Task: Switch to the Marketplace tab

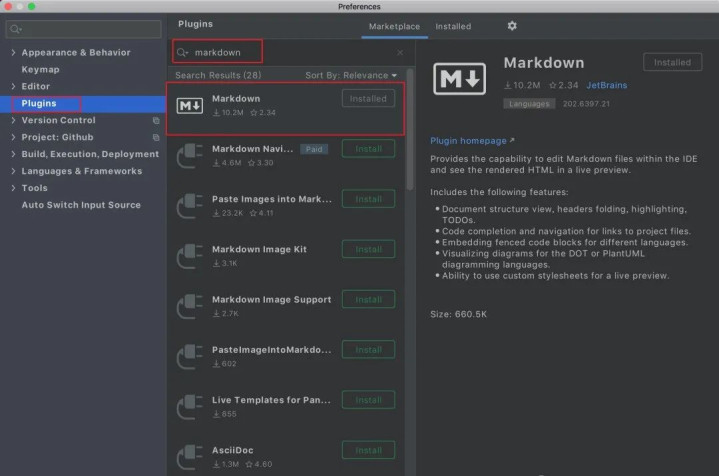Action: click(394, 25)
